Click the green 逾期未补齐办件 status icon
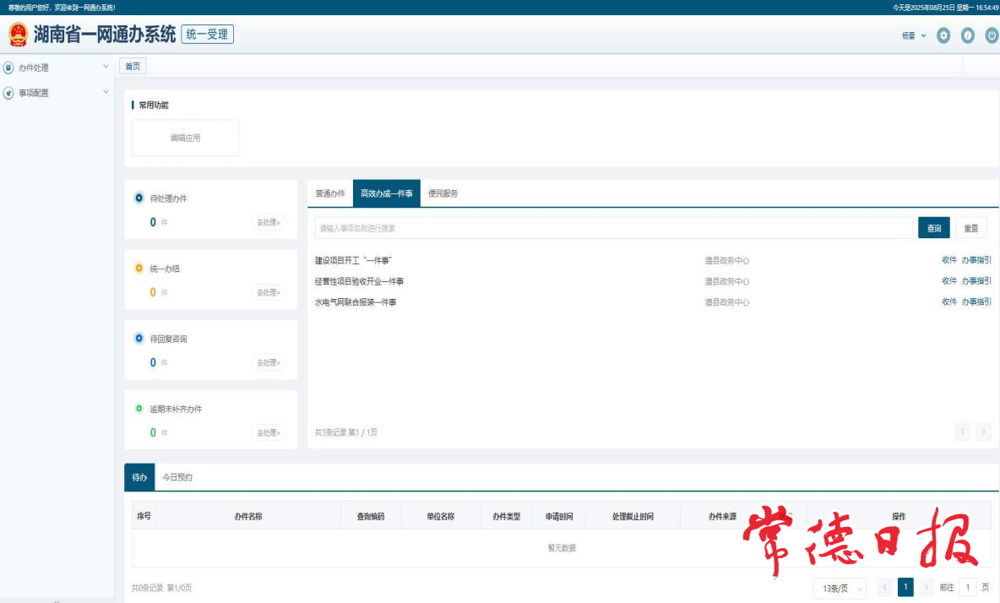This screenshot has width=1000, height=603. [139, 409]
